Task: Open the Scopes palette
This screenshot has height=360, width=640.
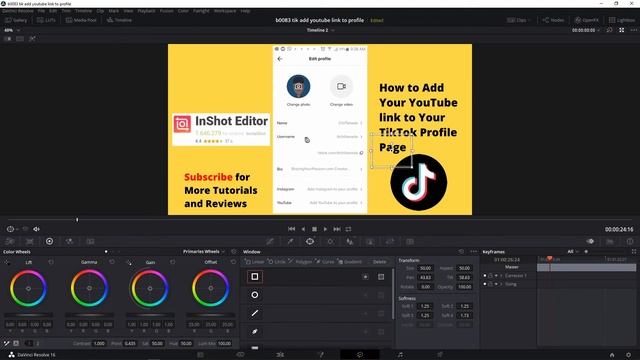Action: [x=610, y=241]
